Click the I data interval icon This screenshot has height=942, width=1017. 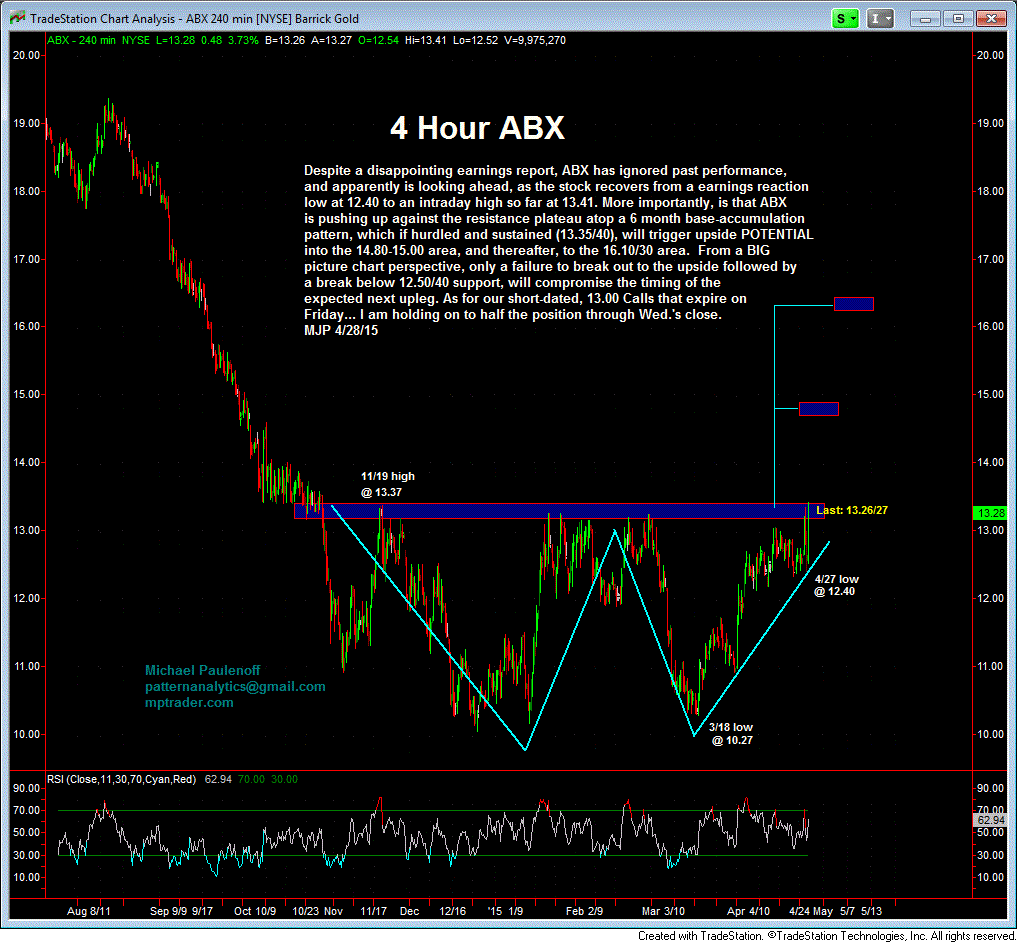pyautogui.click(x=875, y=17)
